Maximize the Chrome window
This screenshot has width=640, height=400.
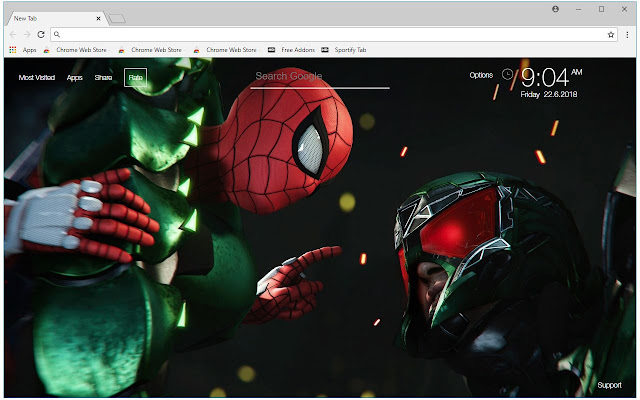tap(602, 9)
